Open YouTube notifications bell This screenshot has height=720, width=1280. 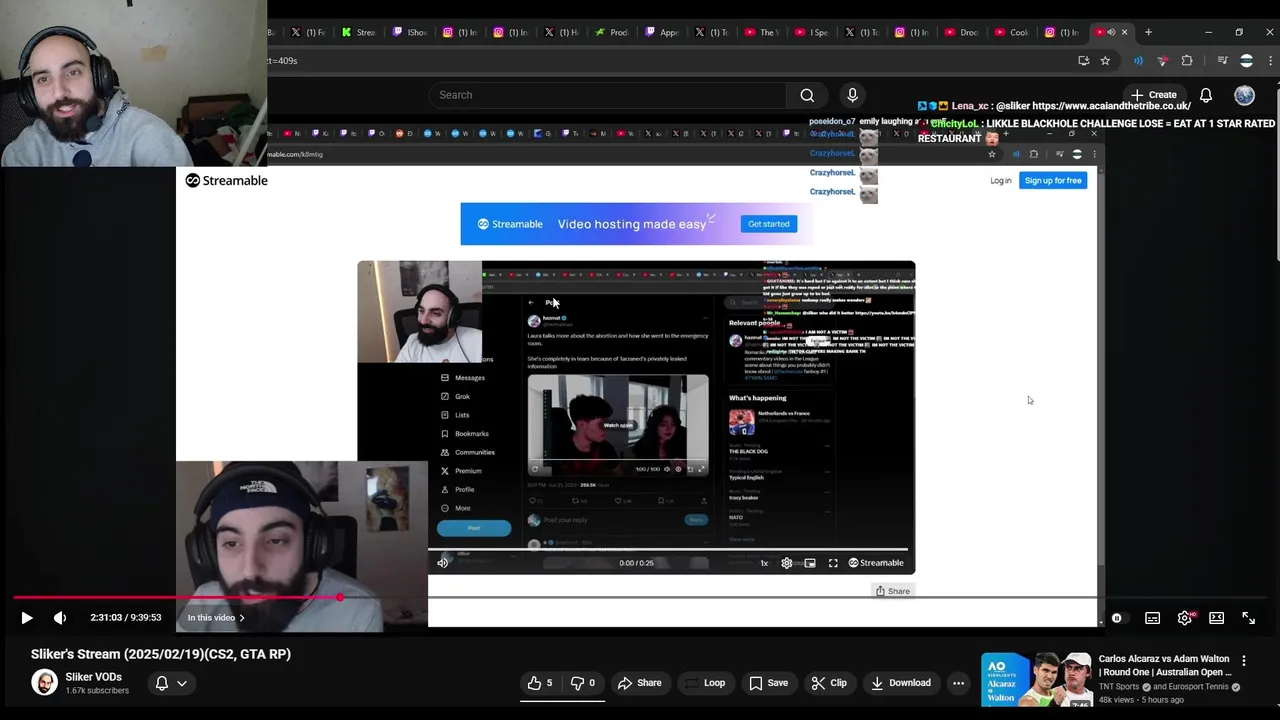click(1206, 95)
